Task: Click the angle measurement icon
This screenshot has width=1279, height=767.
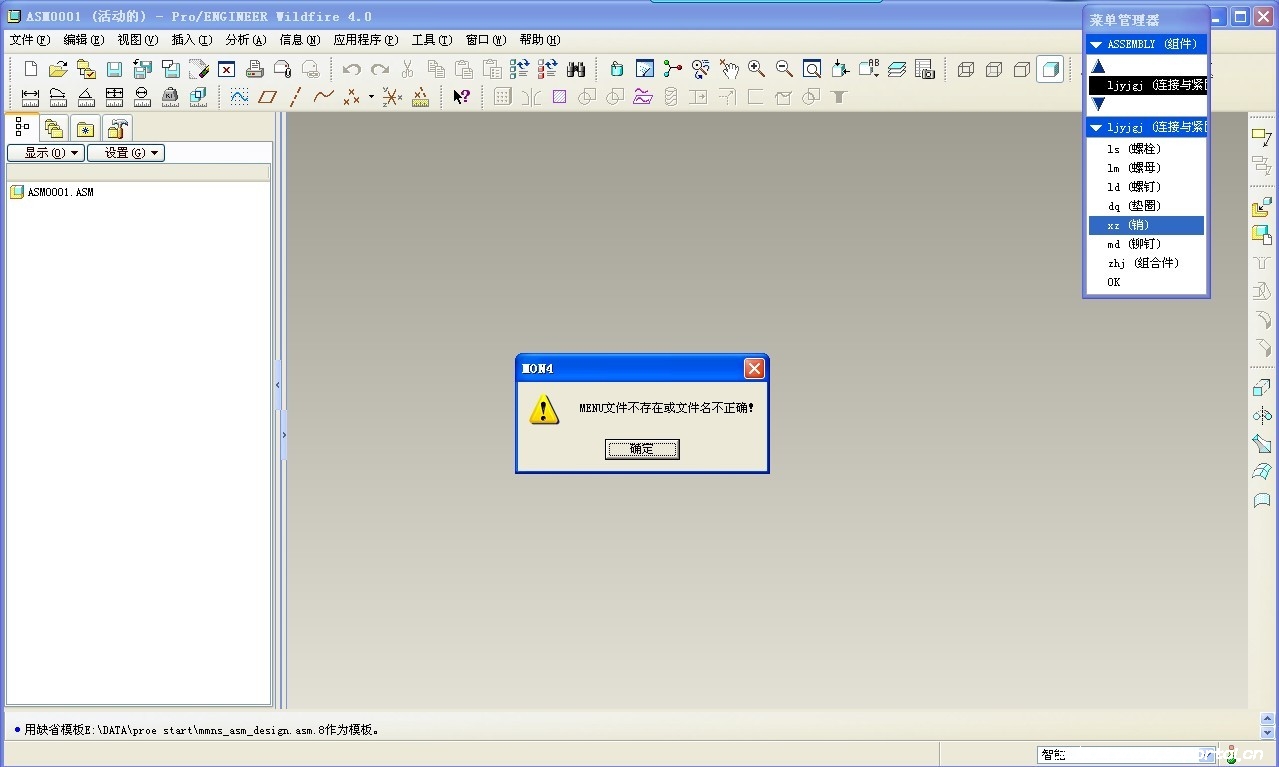Action: point(86,97)
